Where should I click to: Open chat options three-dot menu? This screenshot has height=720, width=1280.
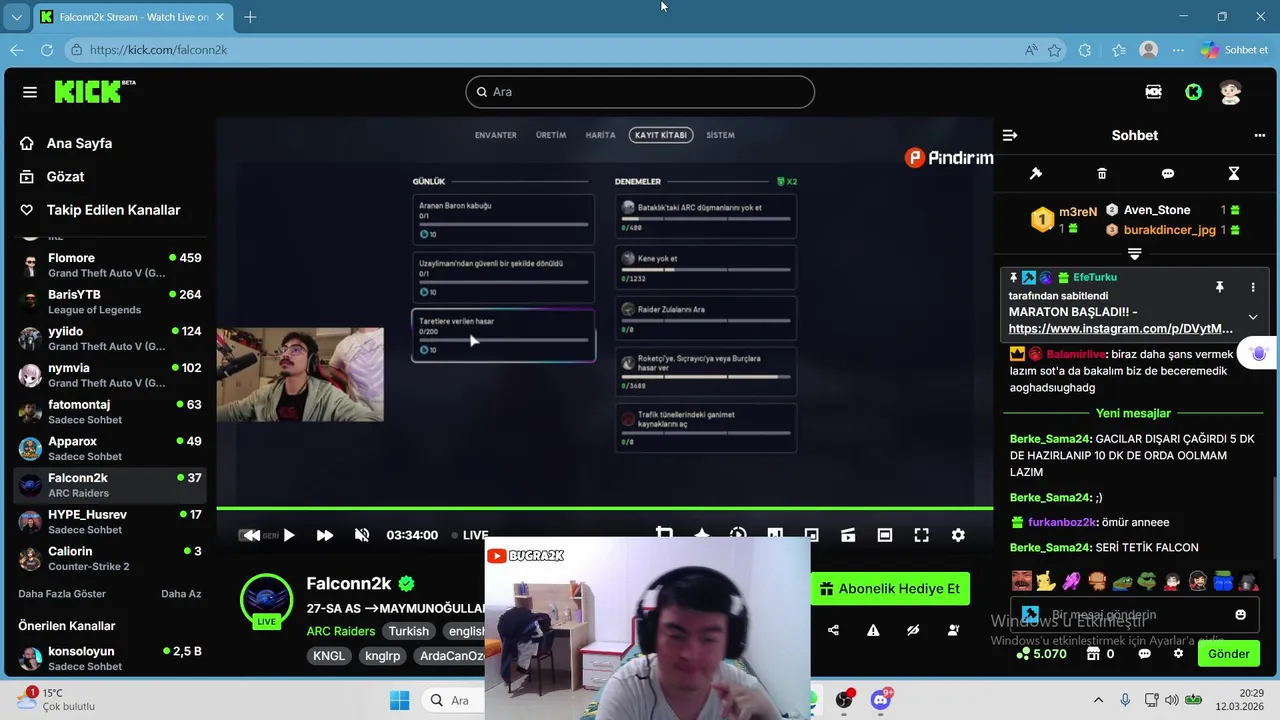pyautogui.click(x=1259, y=135)
